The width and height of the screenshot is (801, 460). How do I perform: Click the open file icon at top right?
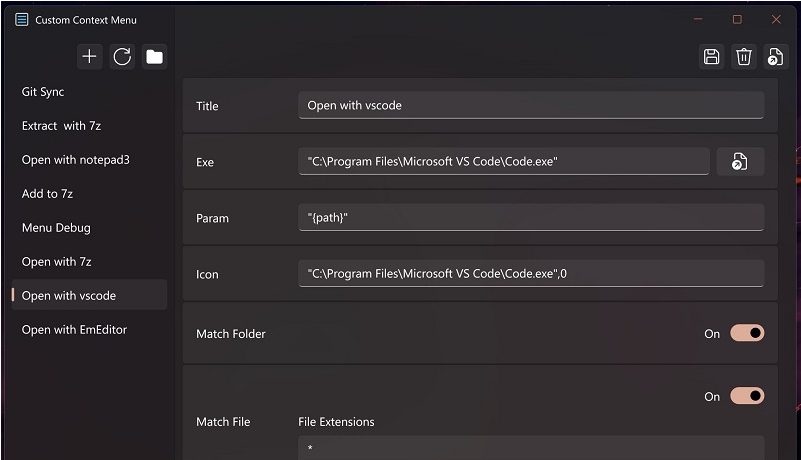click(x=775, y=57)
